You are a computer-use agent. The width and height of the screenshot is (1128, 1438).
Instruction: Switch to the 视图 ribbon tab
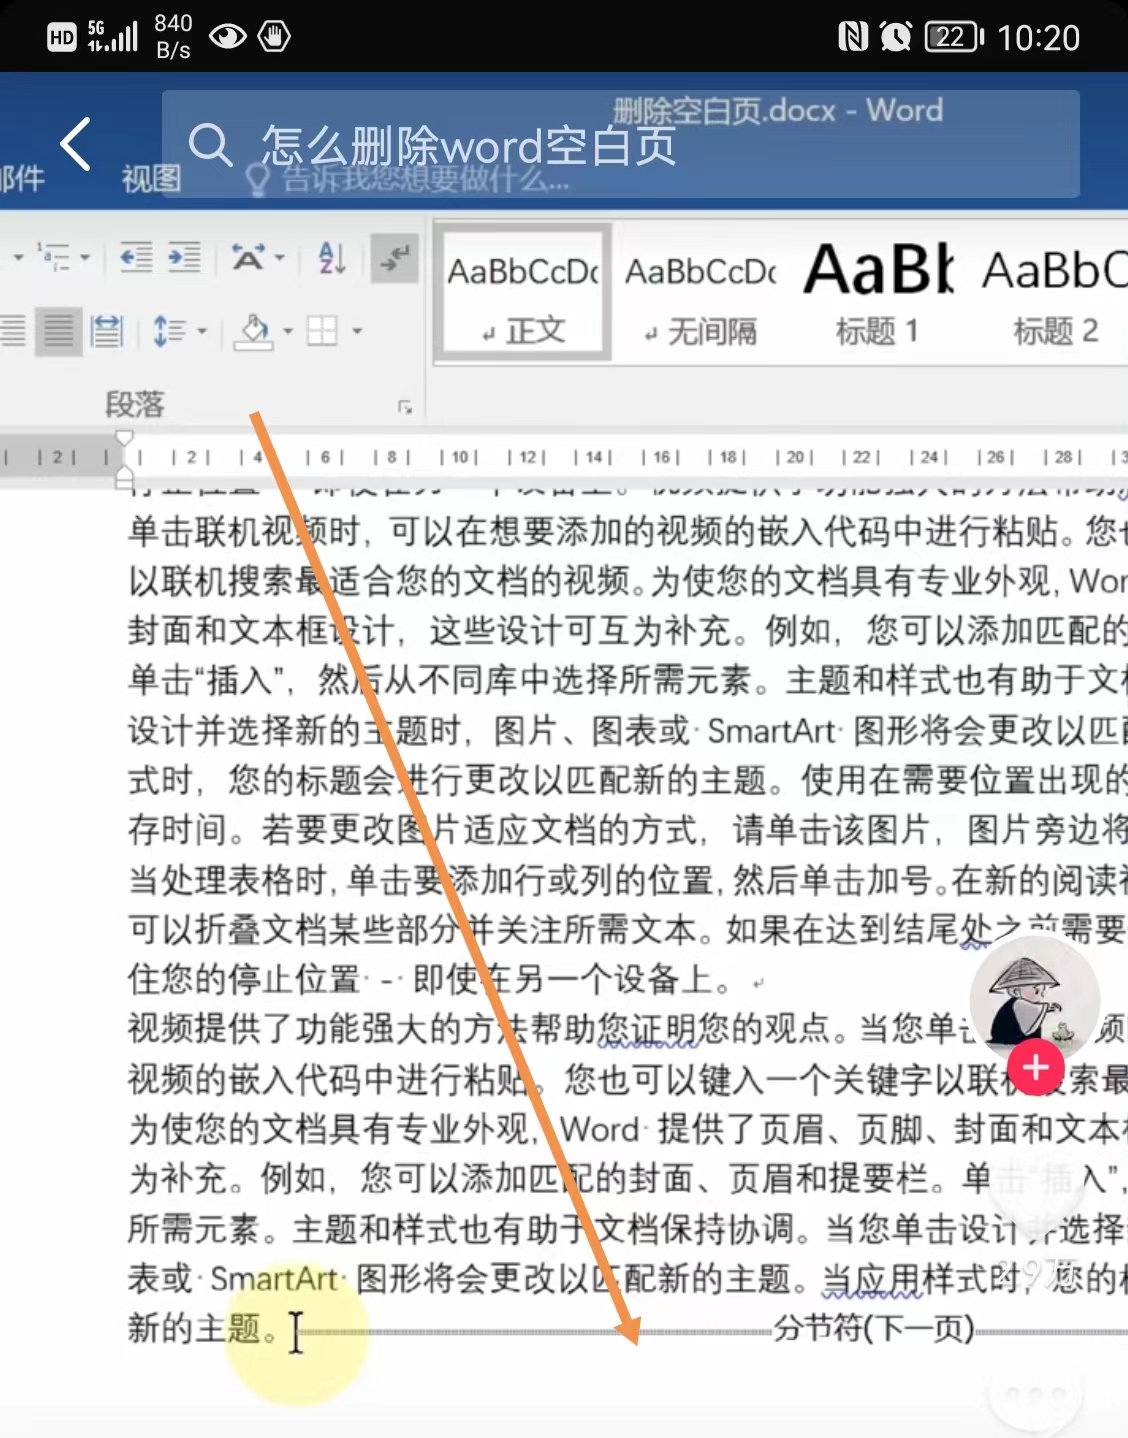(150, 179)
